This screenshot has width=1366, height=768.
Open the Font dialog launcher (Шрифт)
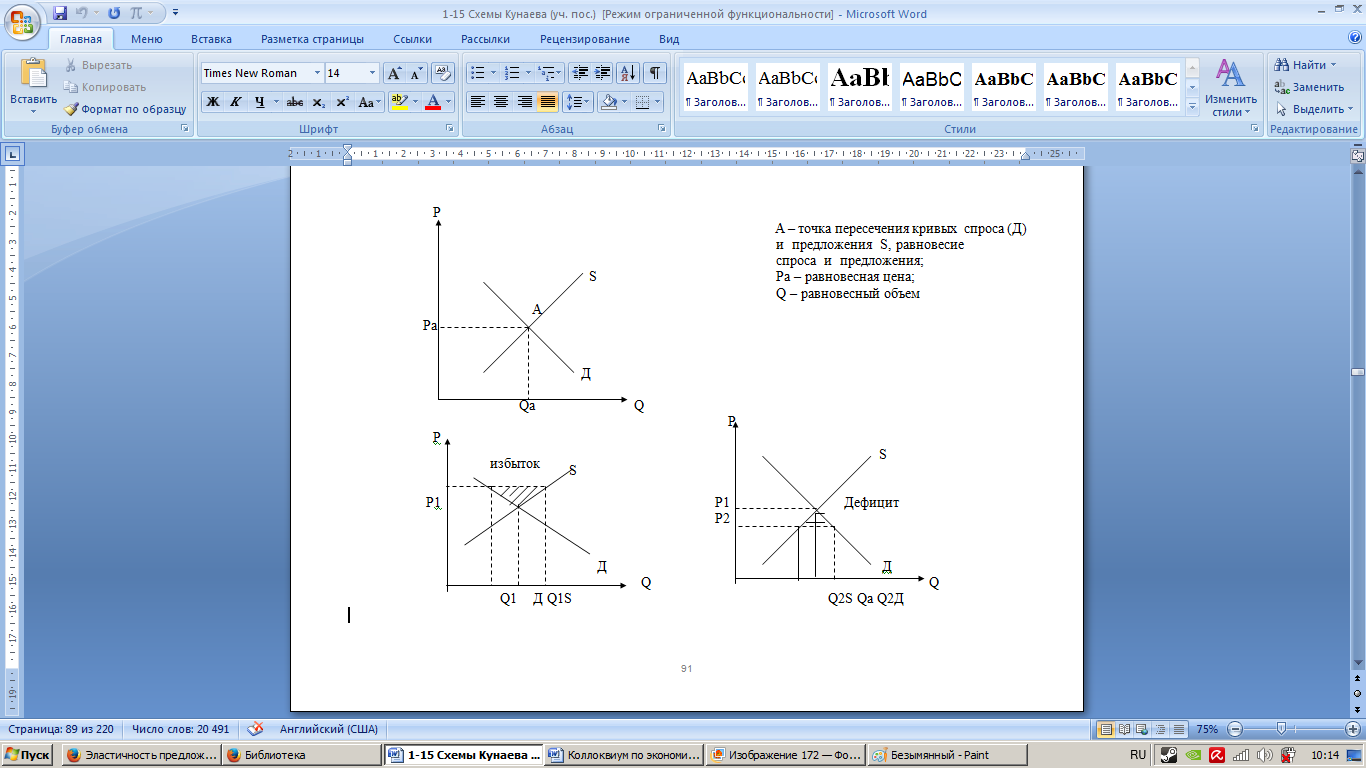(448, 129)
